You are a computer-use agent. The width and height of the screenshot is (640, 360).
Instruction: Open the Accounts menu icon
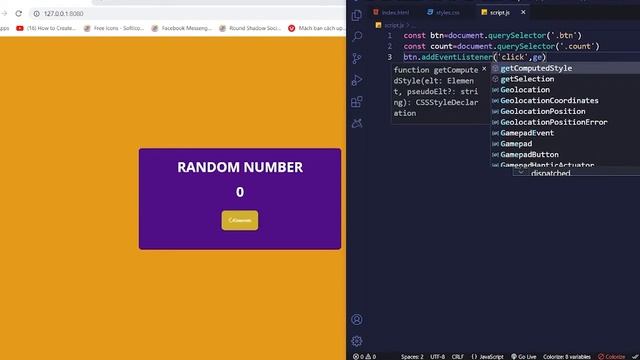pyautogui.click(x=357, y=319)
